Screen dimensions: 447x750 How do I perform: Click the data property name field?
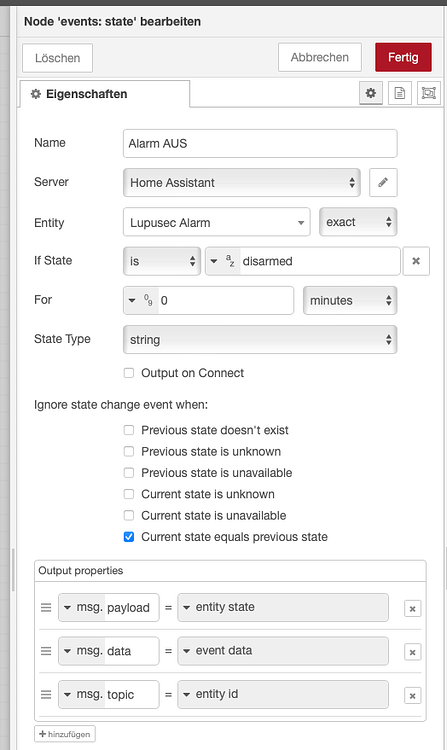131,651
